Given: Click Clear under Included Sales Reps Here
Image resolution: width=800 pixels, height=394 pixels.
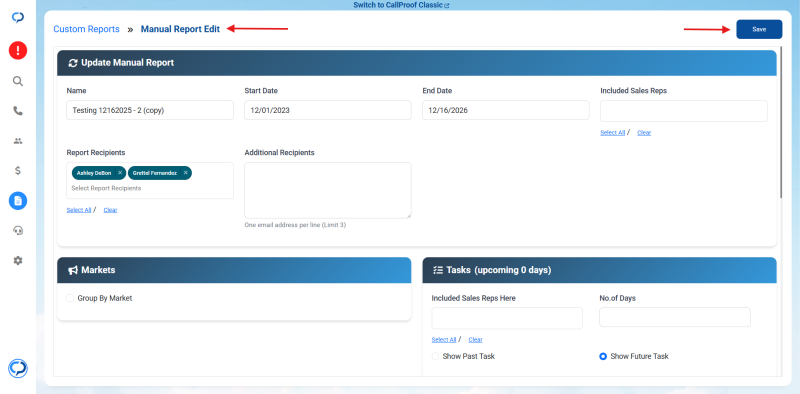Looking at the screenshot, I should 476,340.
